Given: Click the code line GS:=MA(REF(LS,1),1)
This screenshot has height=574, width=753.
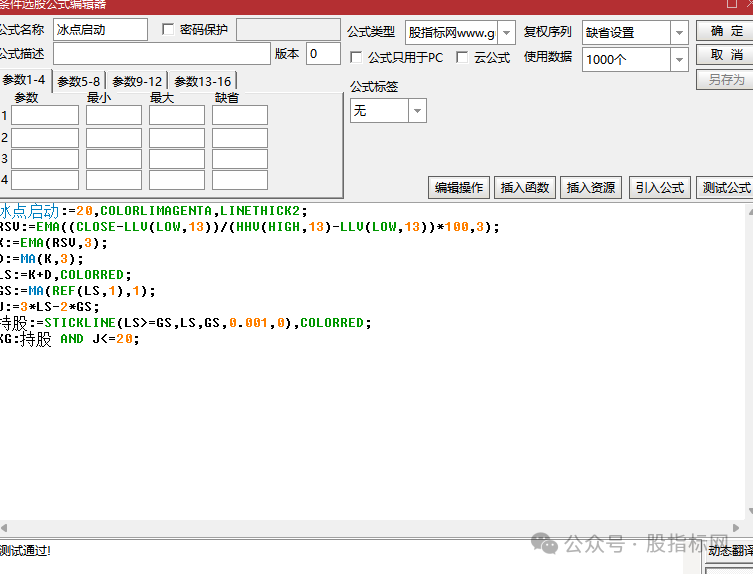Looking at the screenshot, I should [x=78, y=291].
